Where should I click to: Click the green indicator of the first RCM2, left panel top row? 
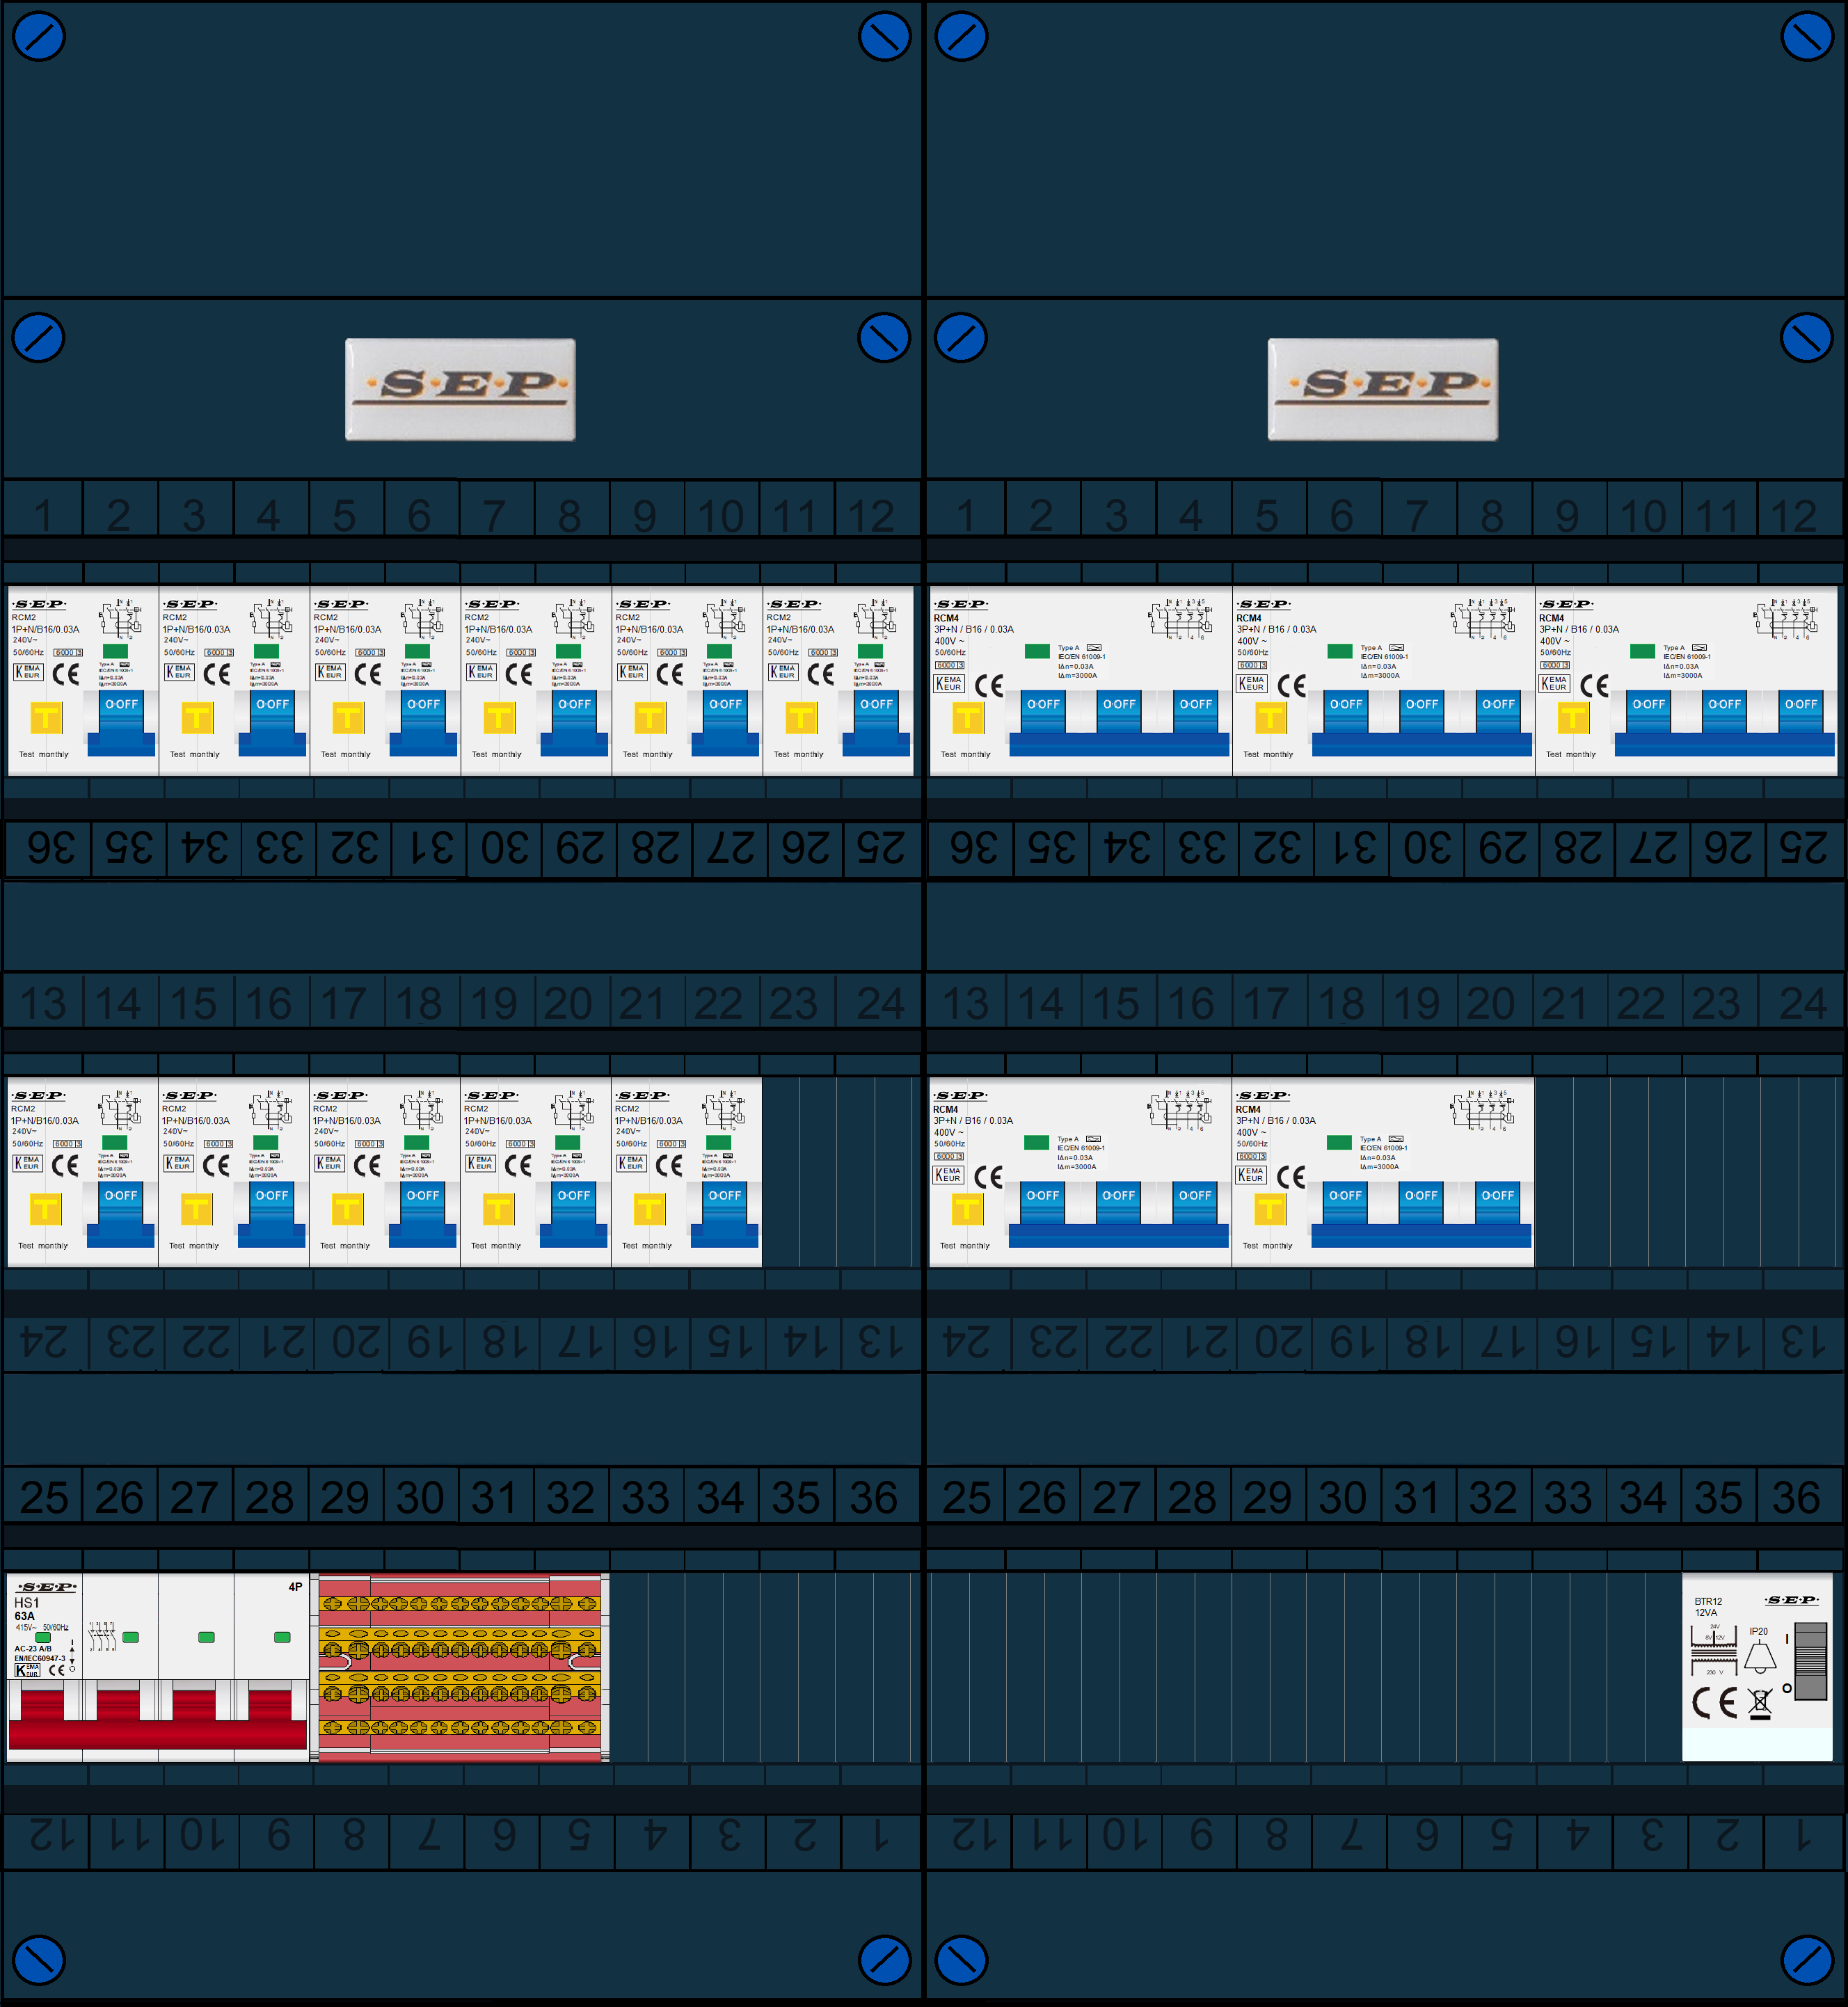point(116,651)
